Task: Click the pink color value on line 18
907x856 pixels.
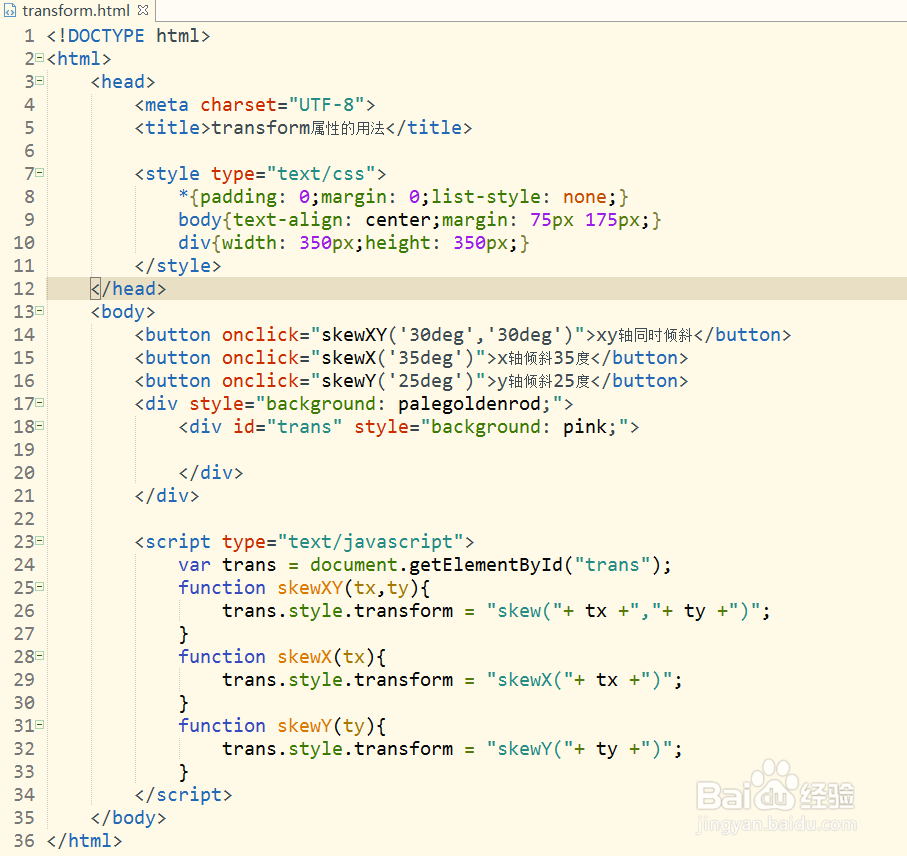Action: pos(585,427)
